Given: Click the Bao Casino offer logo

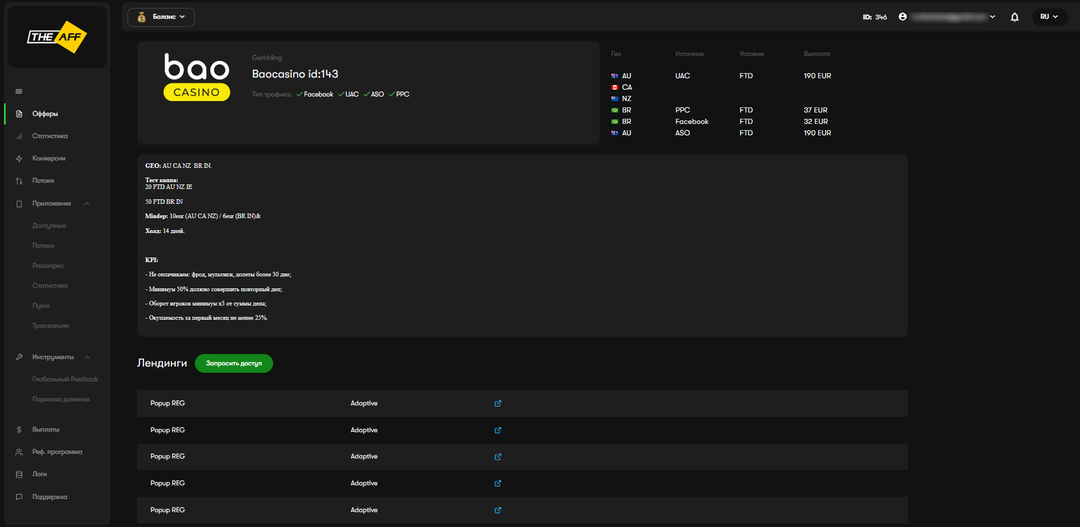Looking at the screenshot, I should tap(197, 77).
